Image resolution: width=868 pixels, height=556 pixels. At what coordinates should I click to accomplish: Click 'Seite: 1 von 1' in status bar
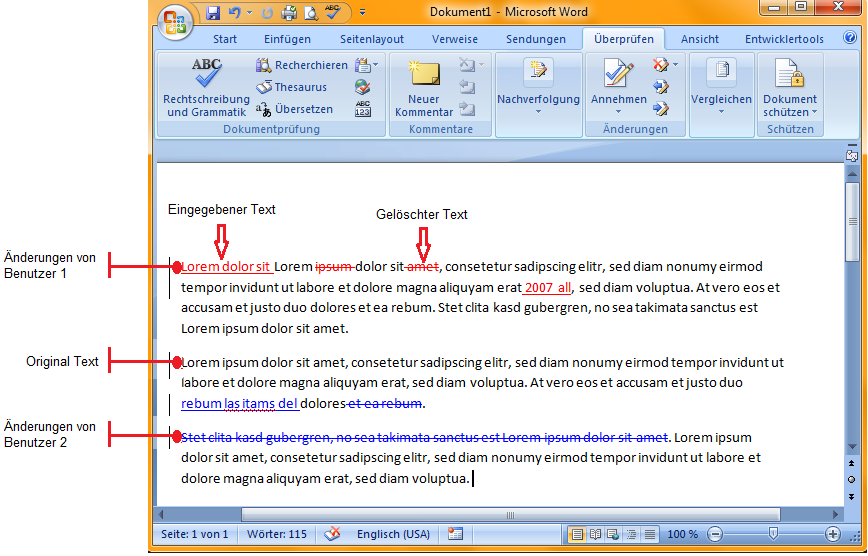coord(194,534)
